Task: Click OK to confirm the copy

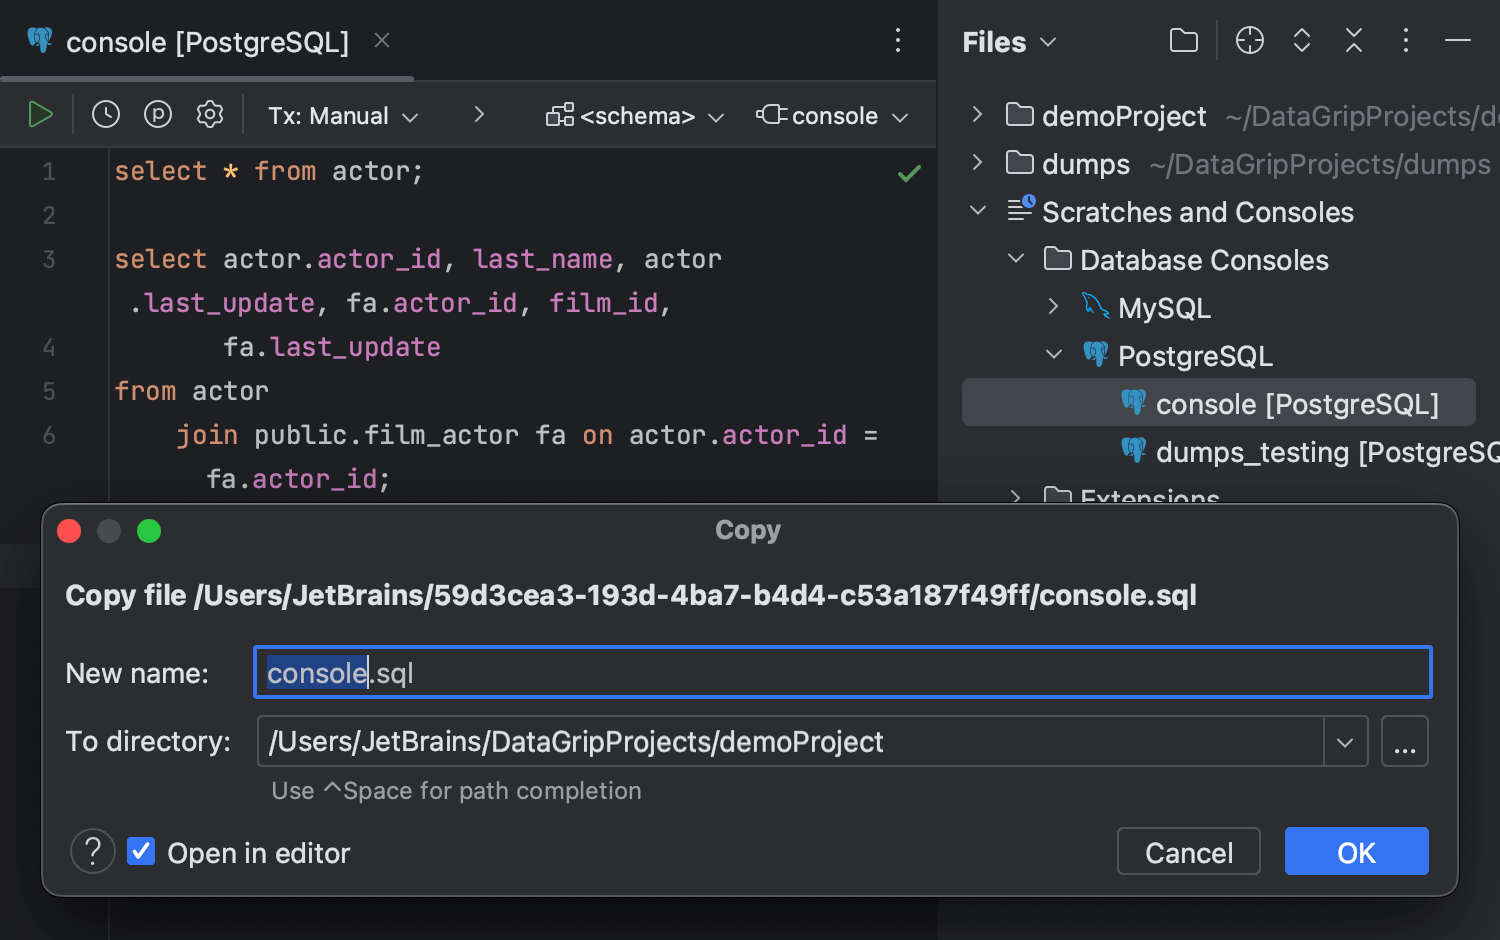Action: pyautogui.click(x=1356, y=851)
